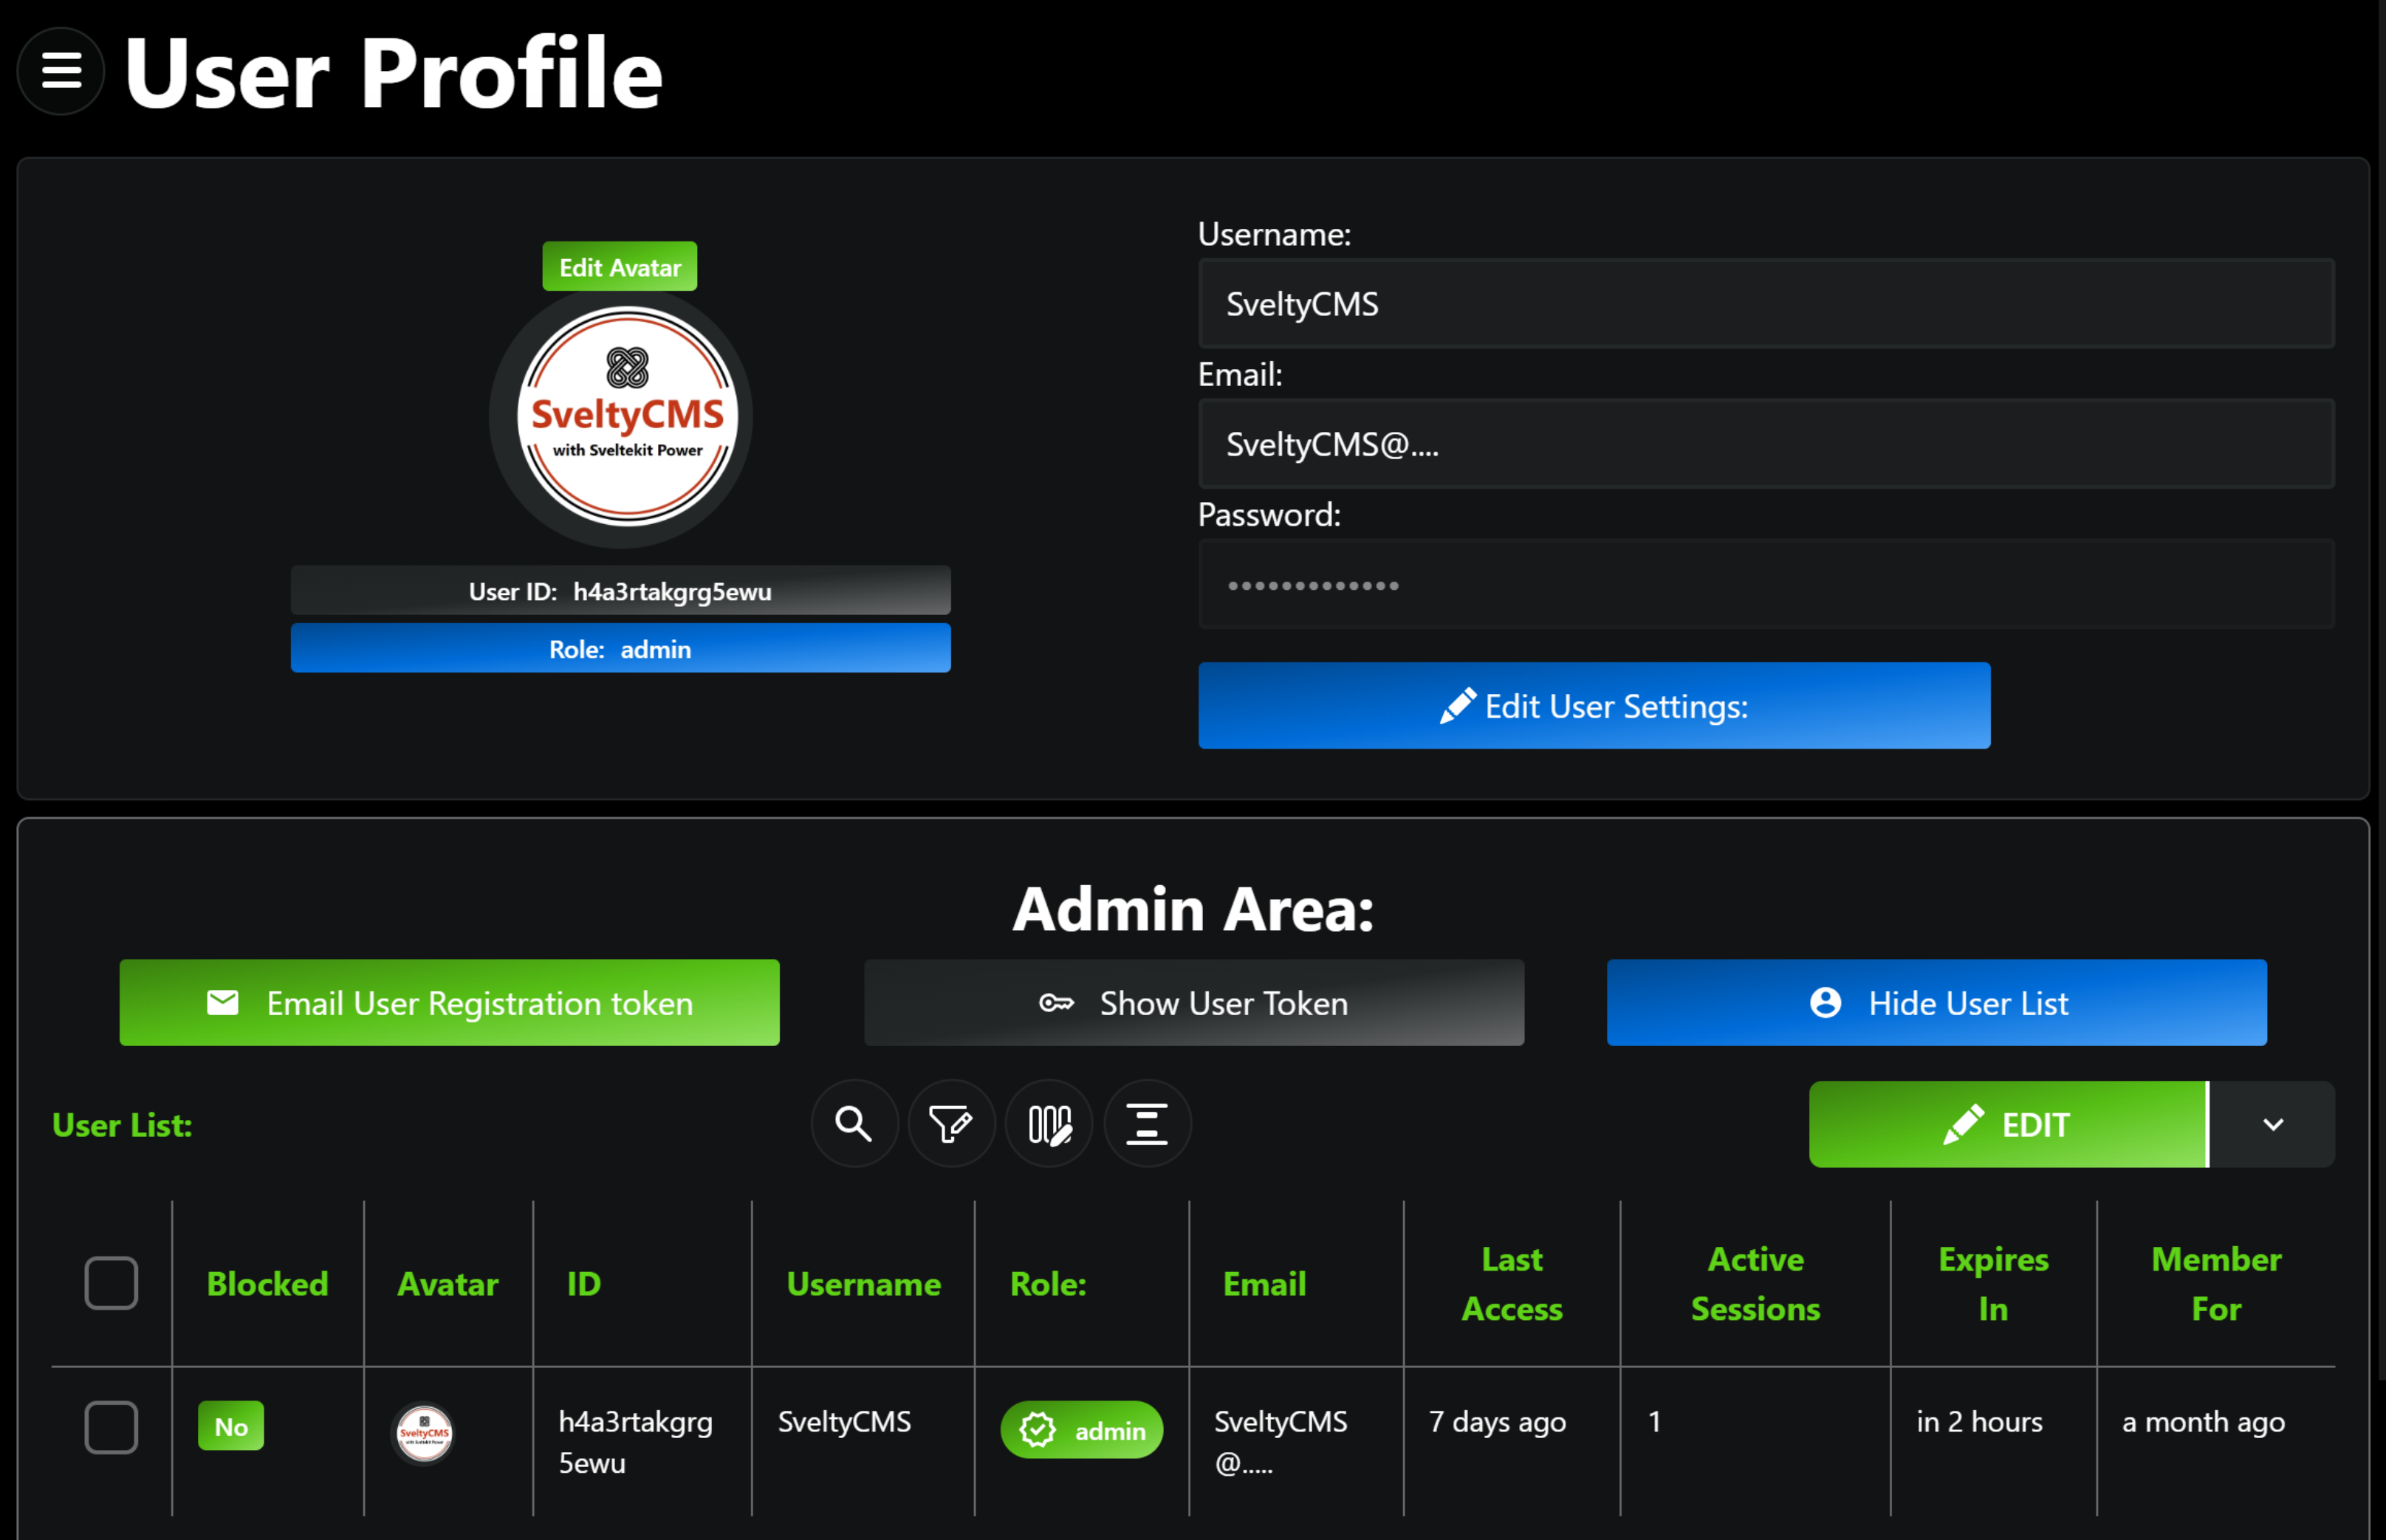
Task: Toggle the Blocked status showing No
Action: click(231, 1427)
